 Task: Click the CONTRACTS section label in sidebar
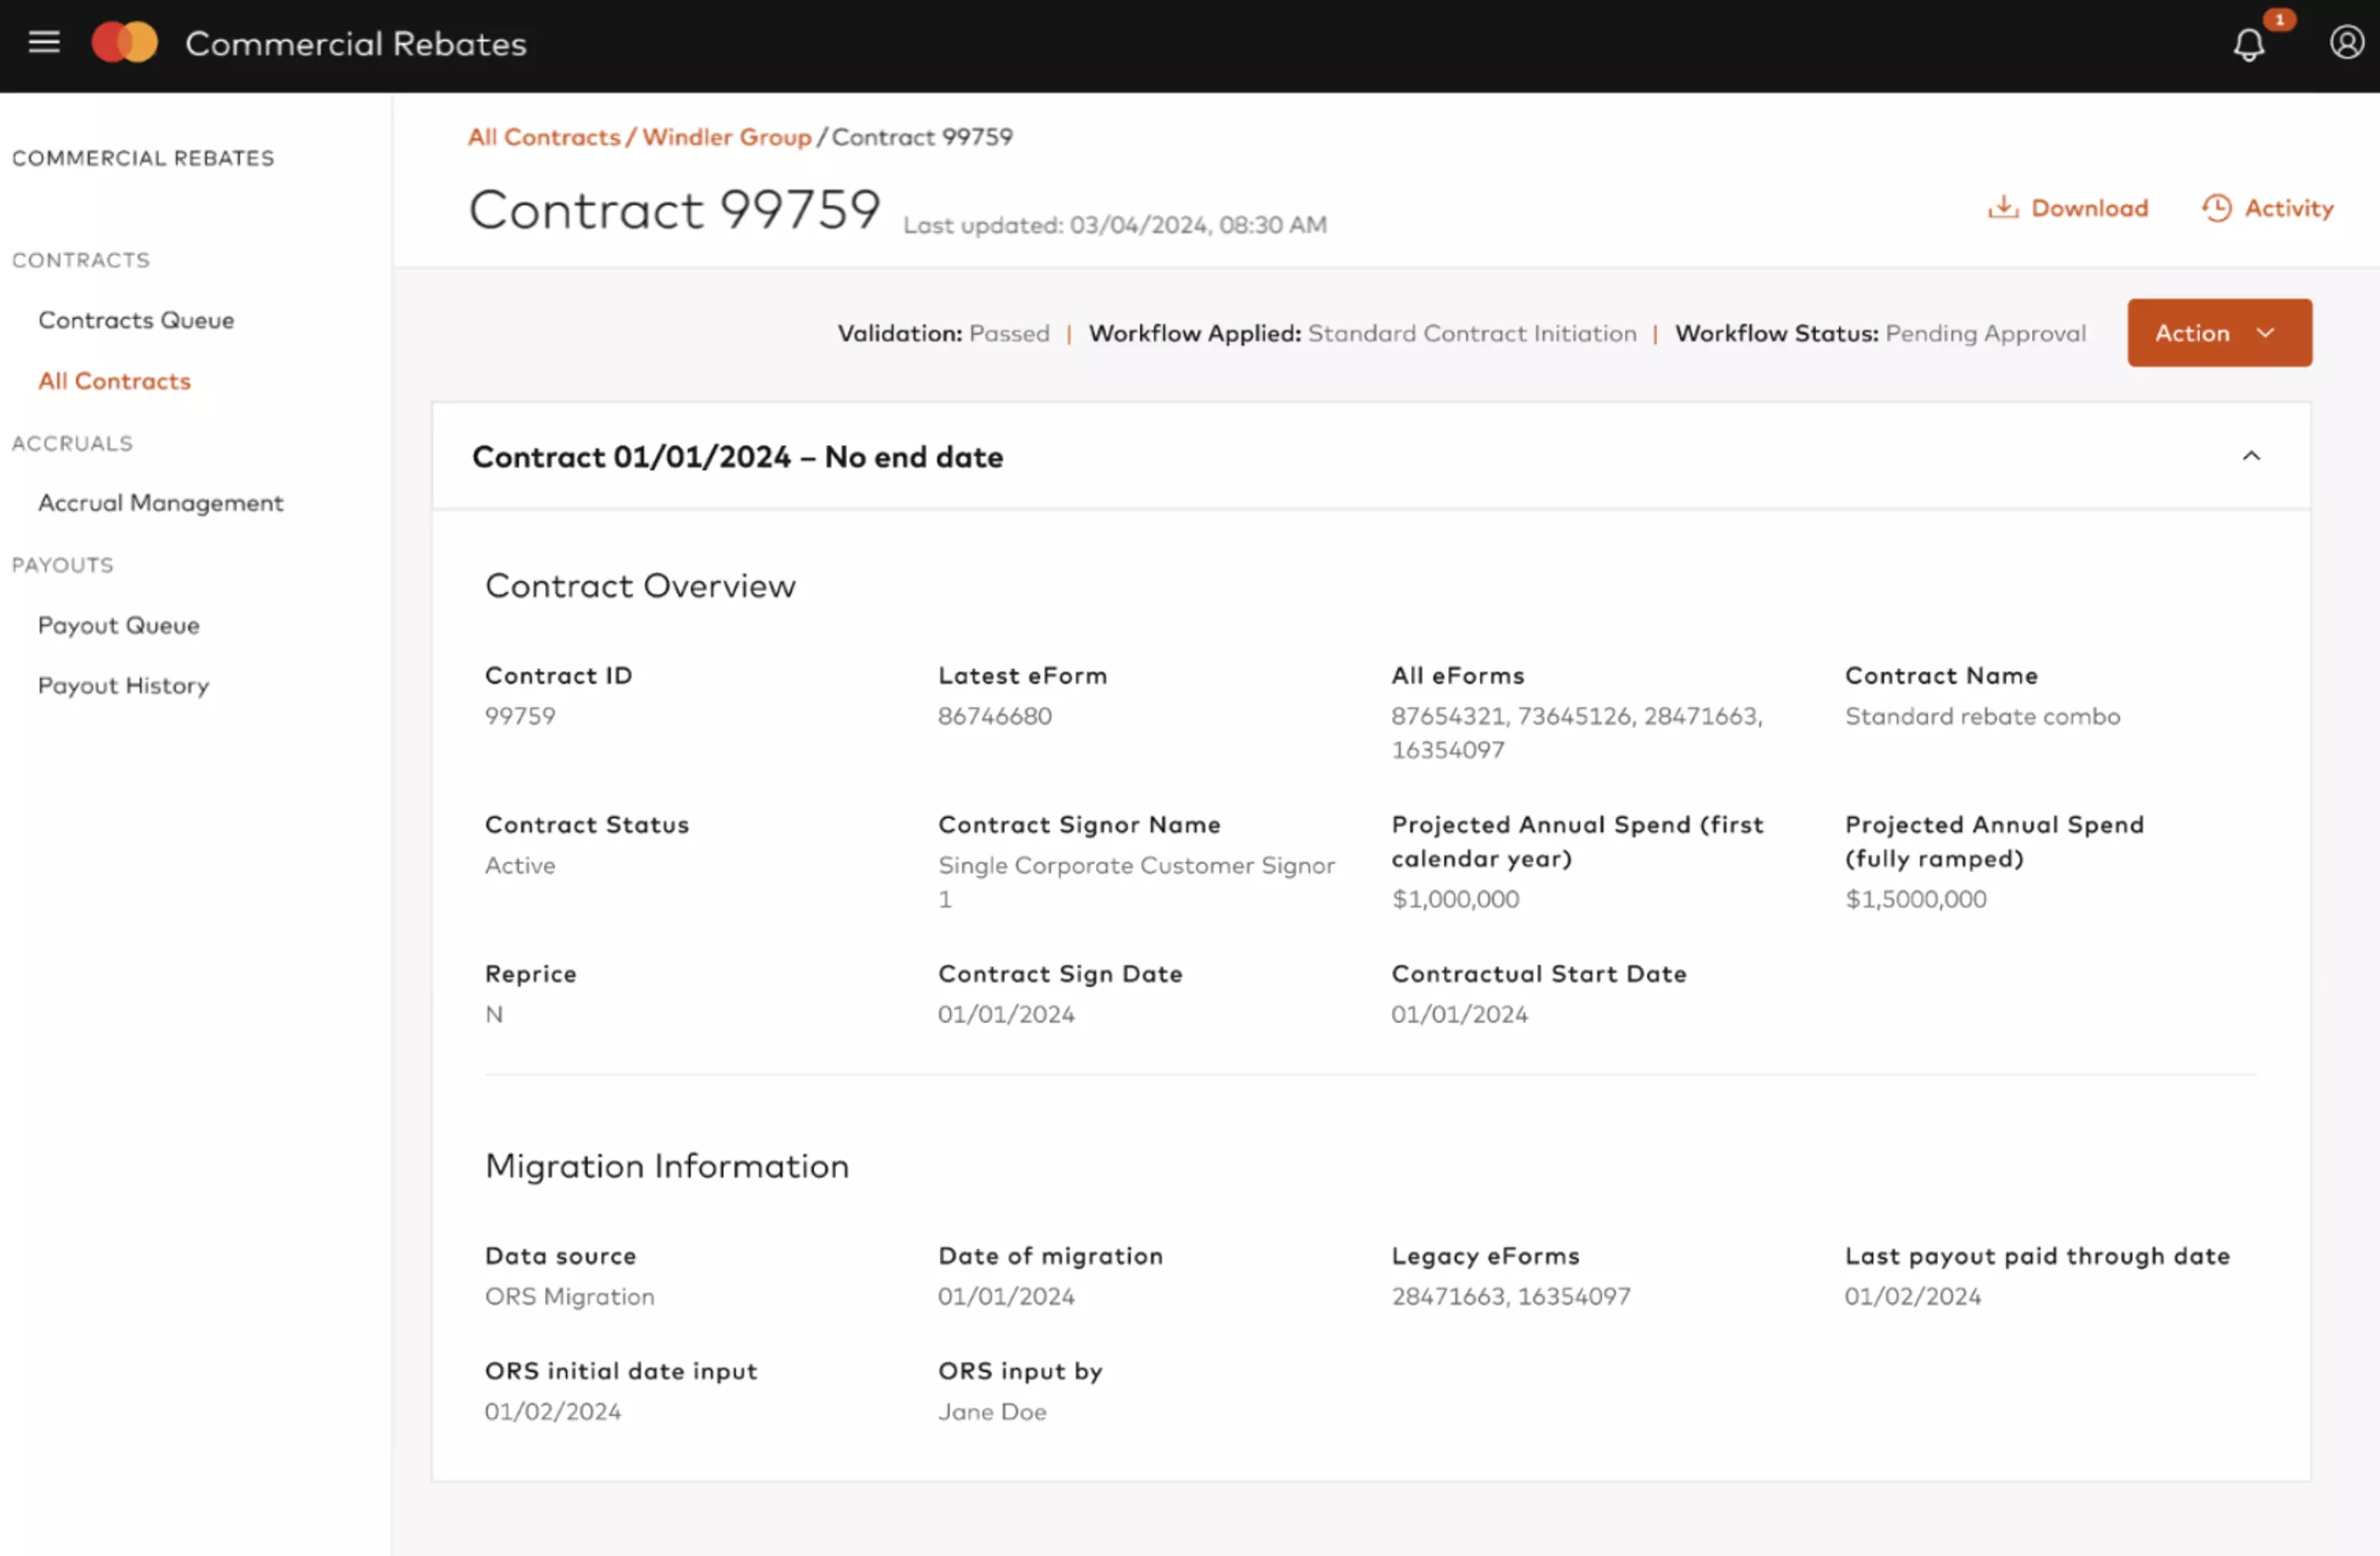click(81, 260)
